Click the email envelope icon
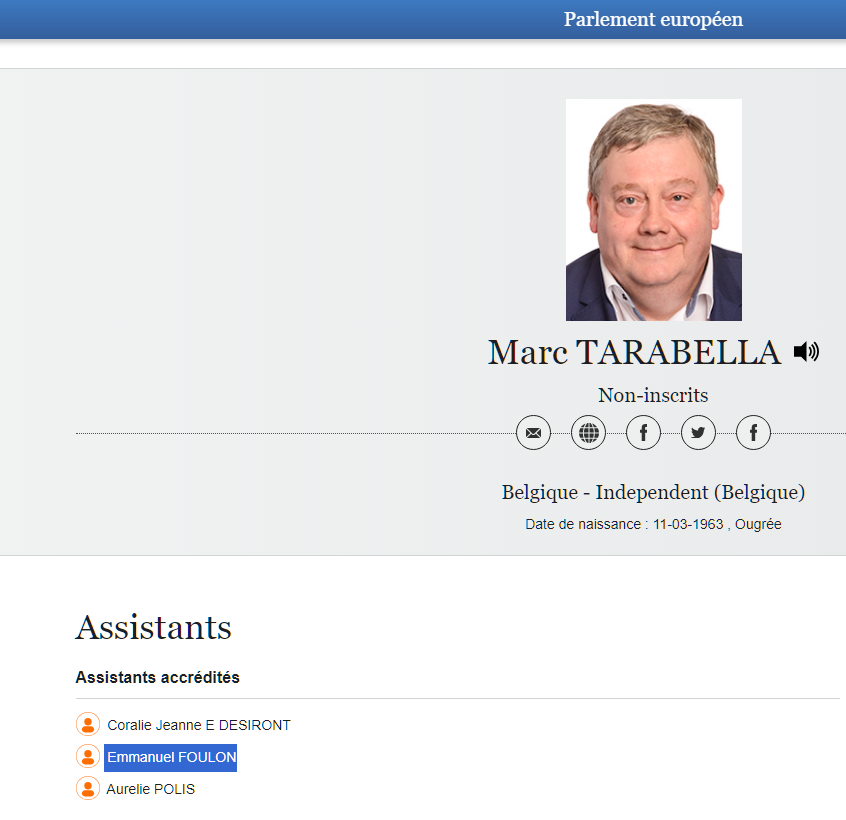846x820 pixels. (533, 433)
